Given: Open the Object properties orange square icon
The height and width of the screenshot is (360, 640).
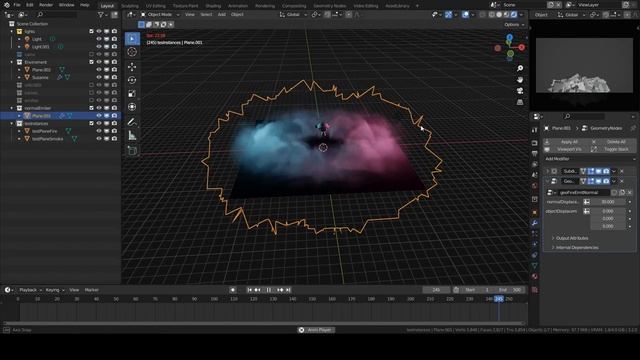Looking at the screenshot, I should [534, 212].
